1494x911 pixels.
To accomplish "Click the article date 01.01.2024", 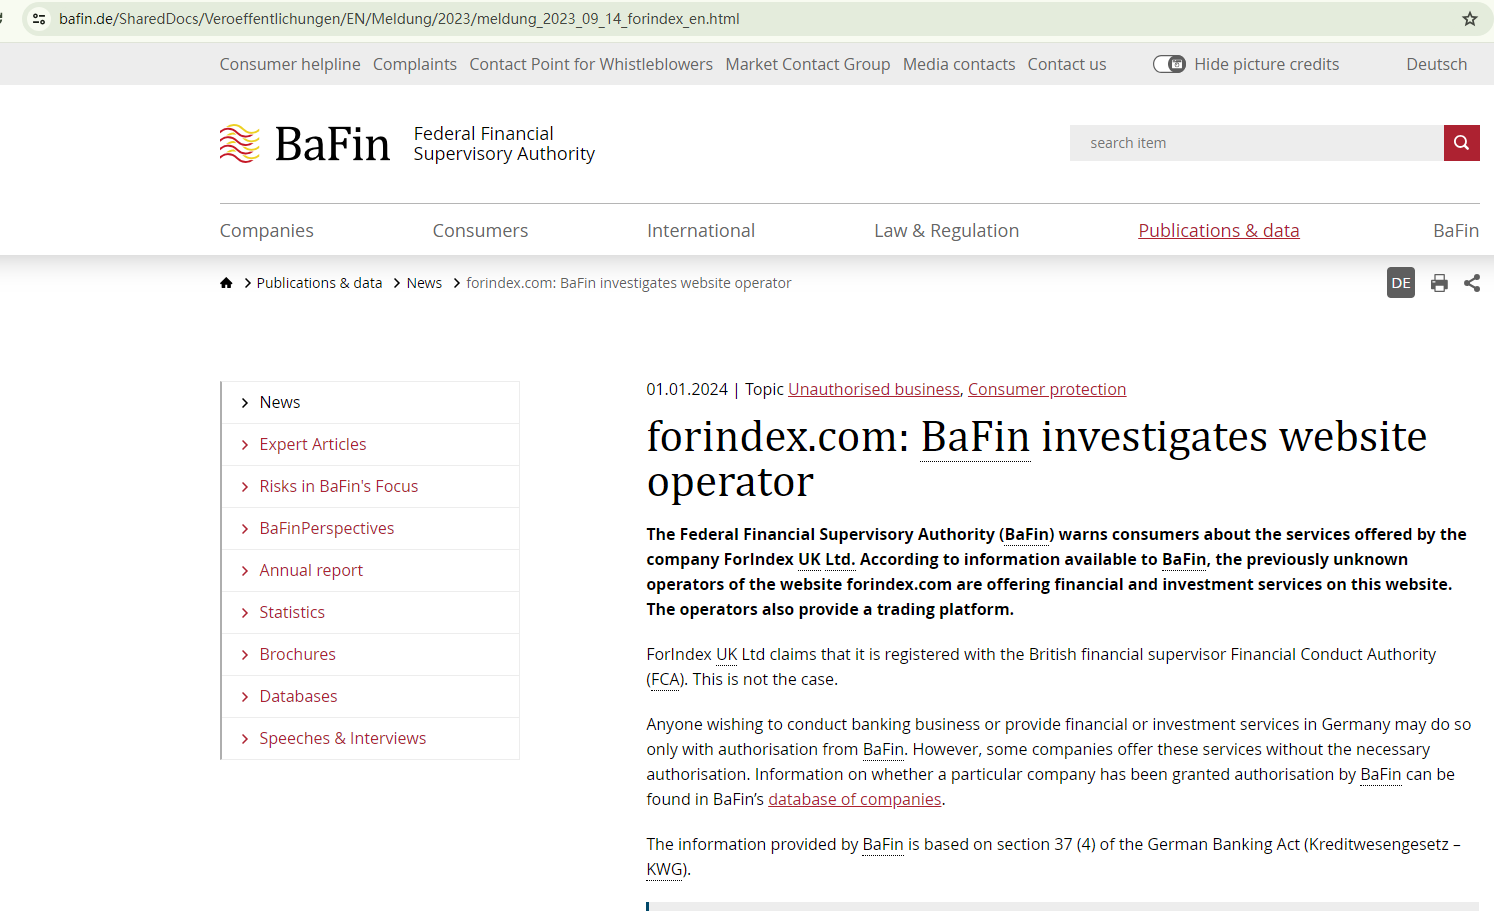I will [687, 389].
